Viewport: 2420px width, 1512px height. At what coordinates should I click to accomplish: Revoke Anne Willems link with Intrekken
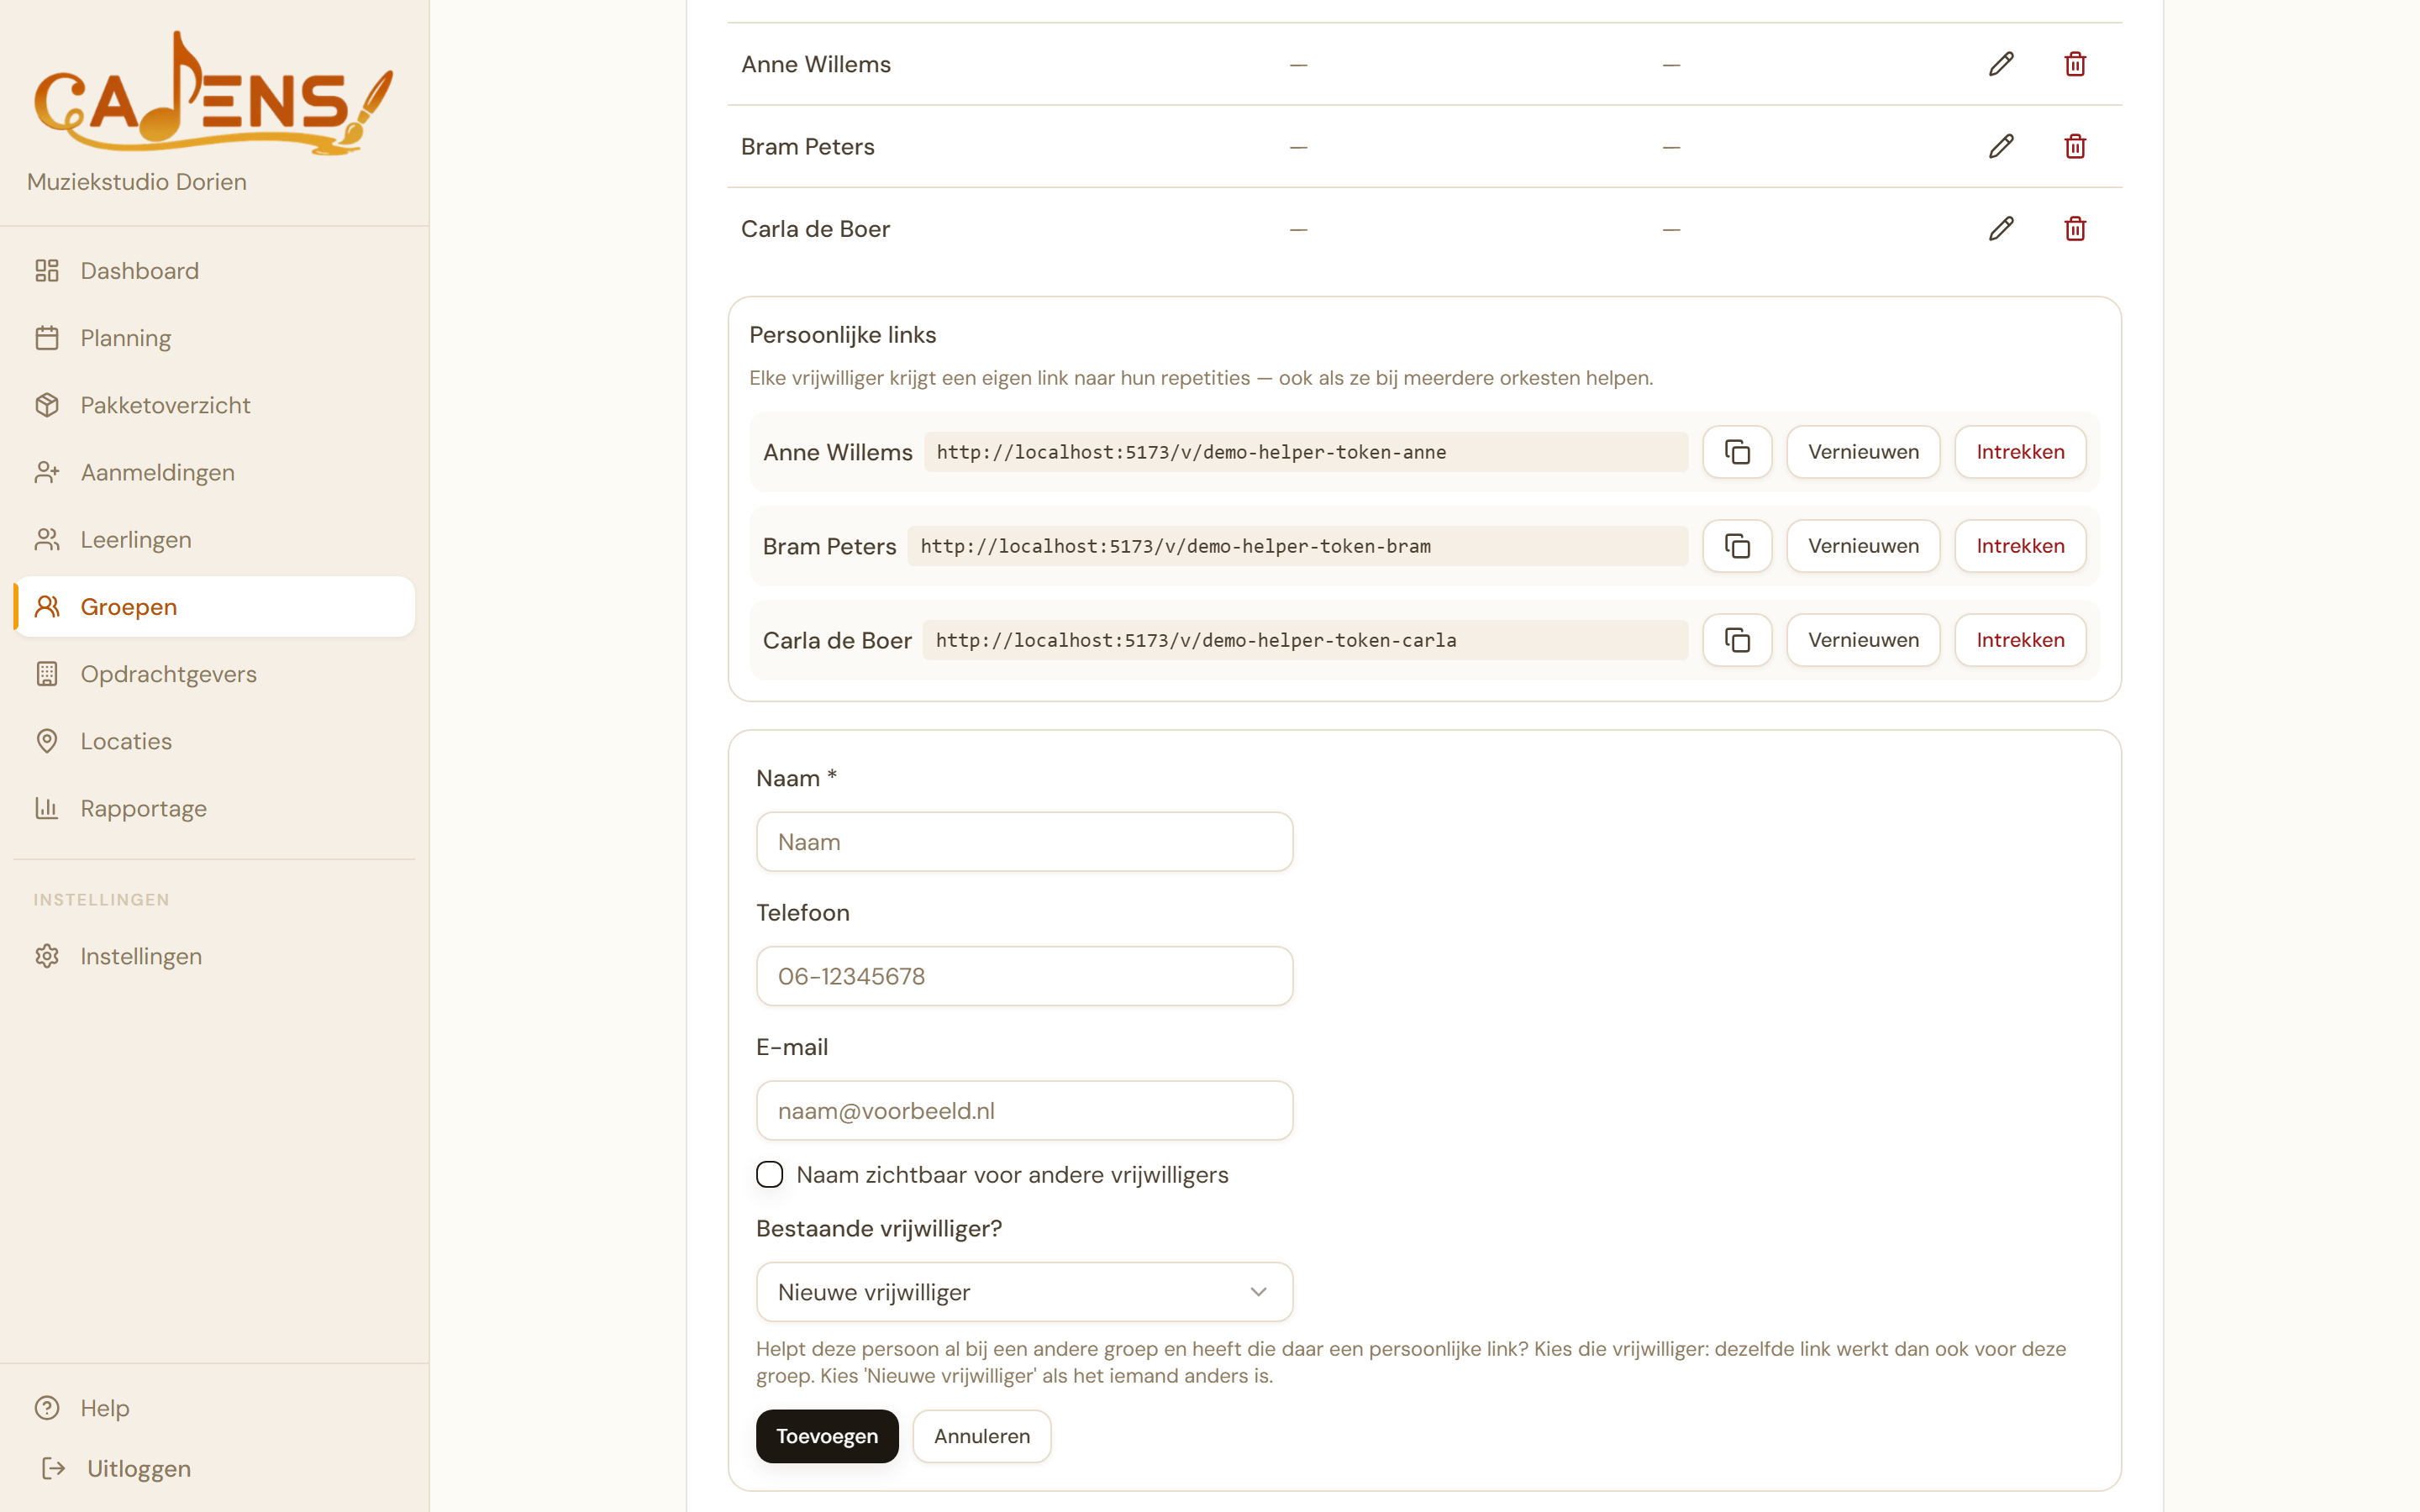point(2020,452)
